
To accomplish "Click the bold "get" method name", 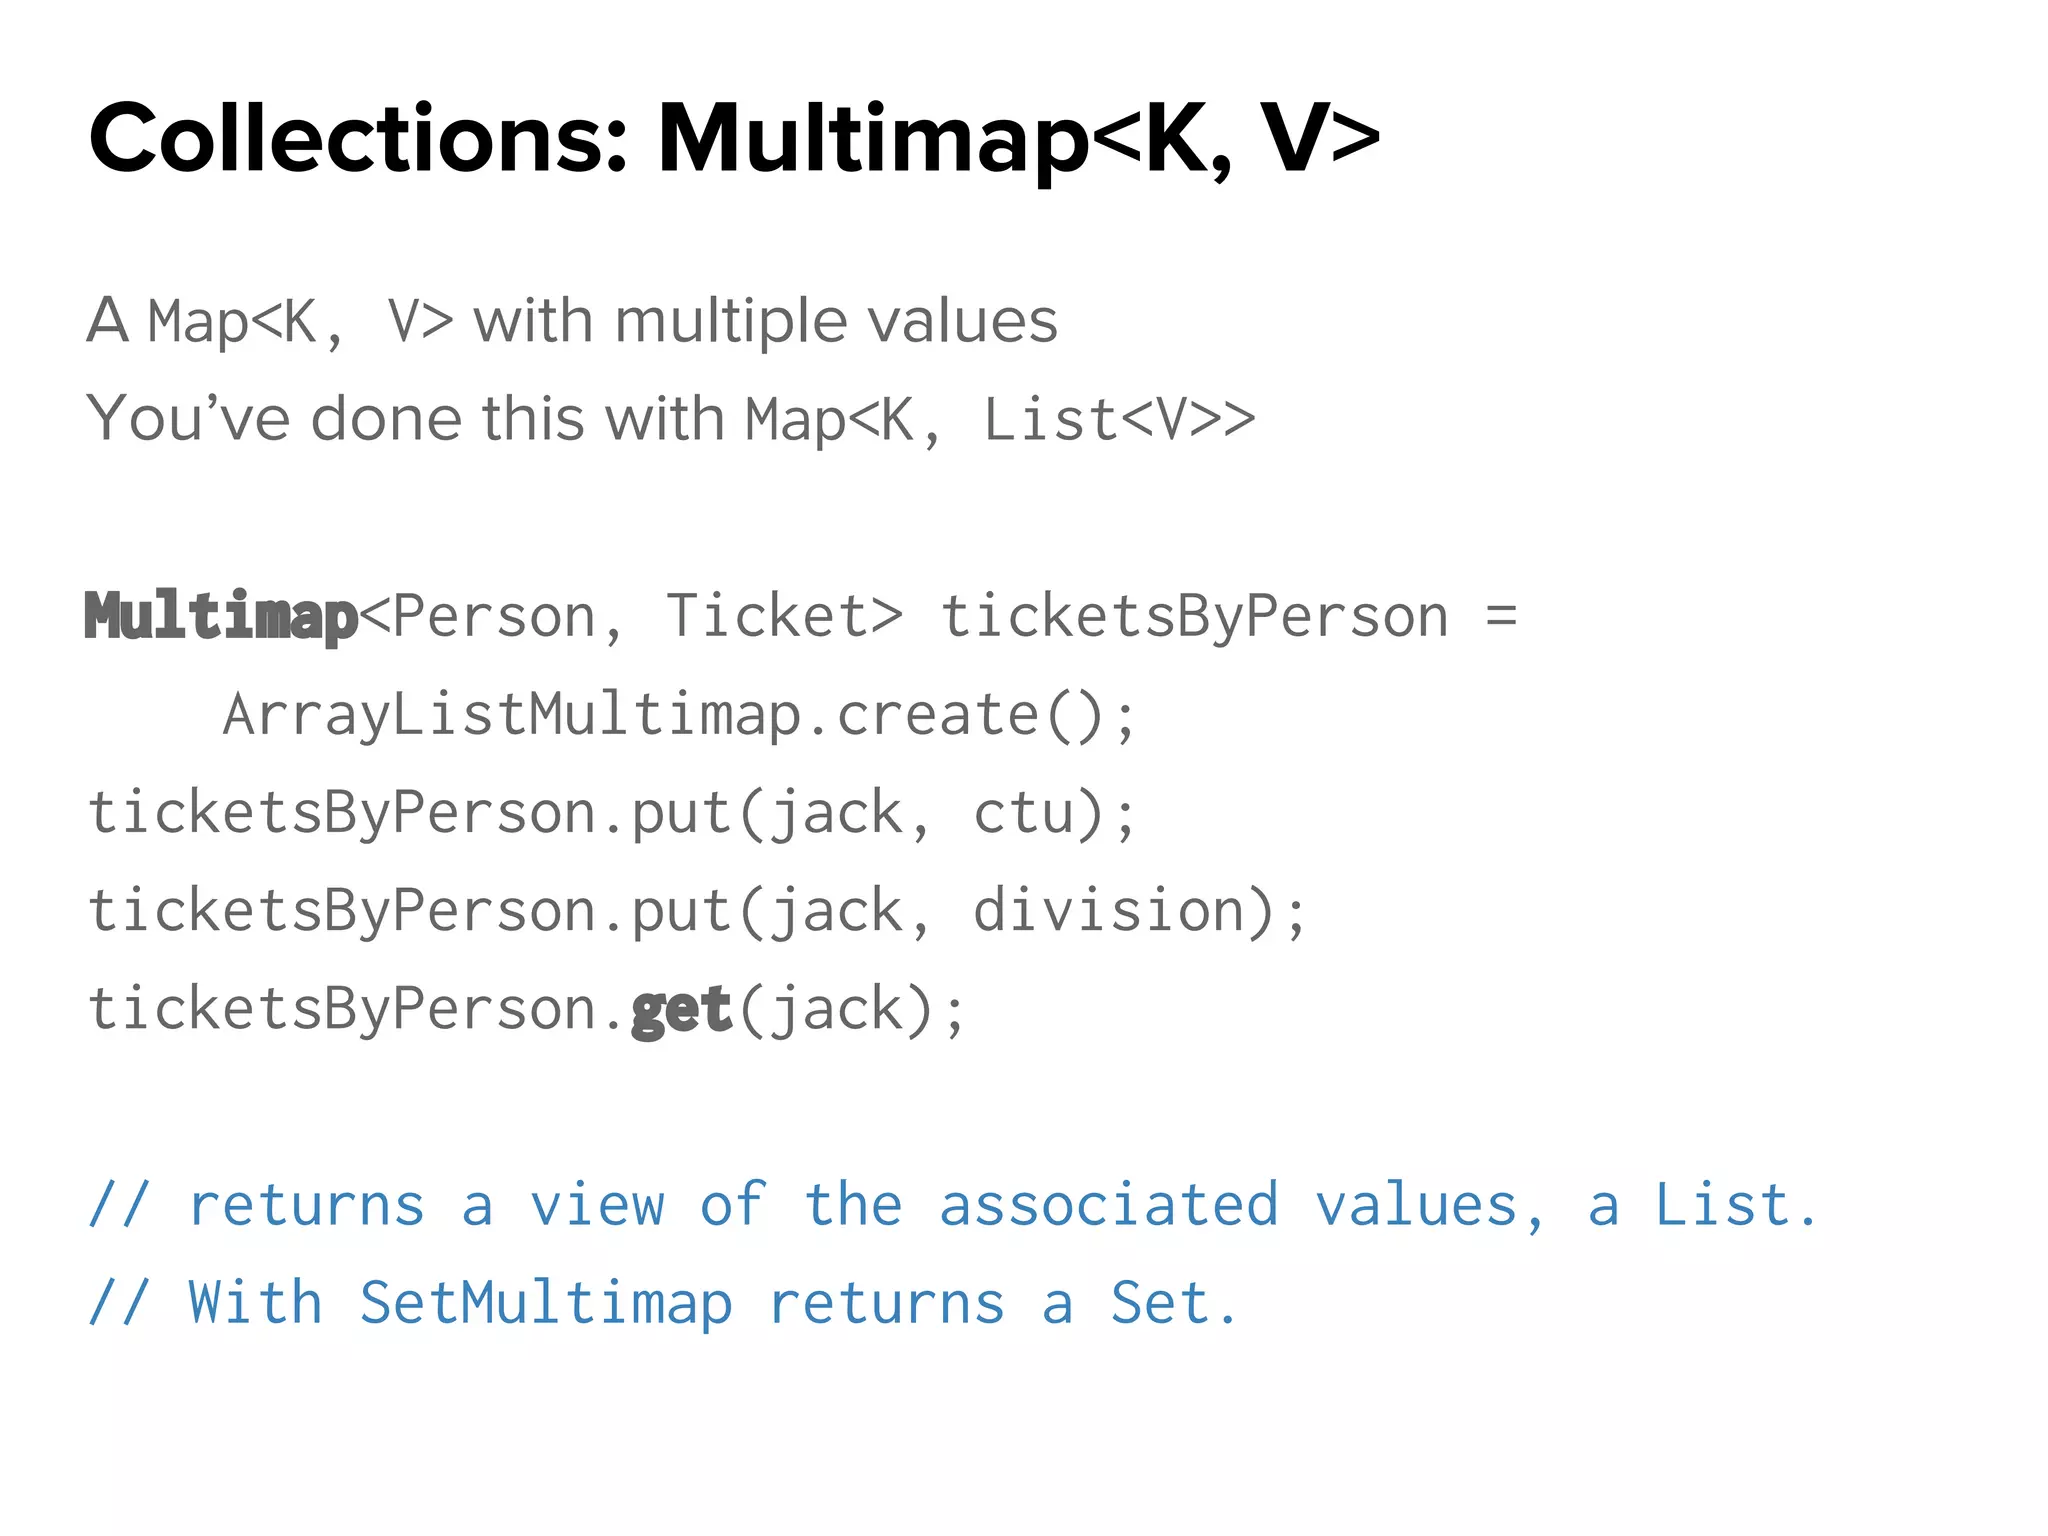I will tap(682, 1009).
